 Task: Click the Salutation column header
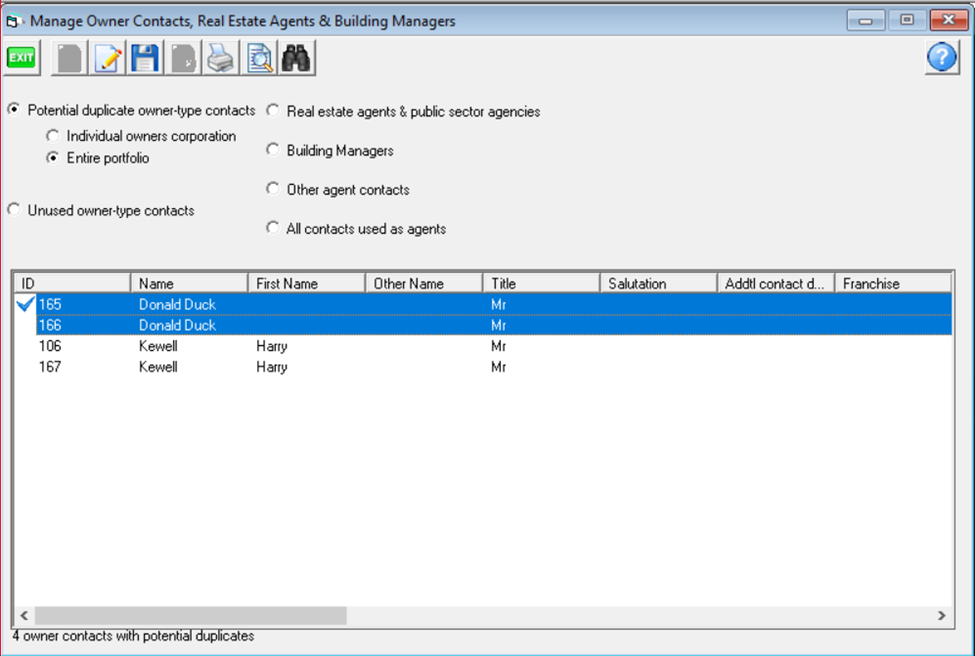point(658,284)
